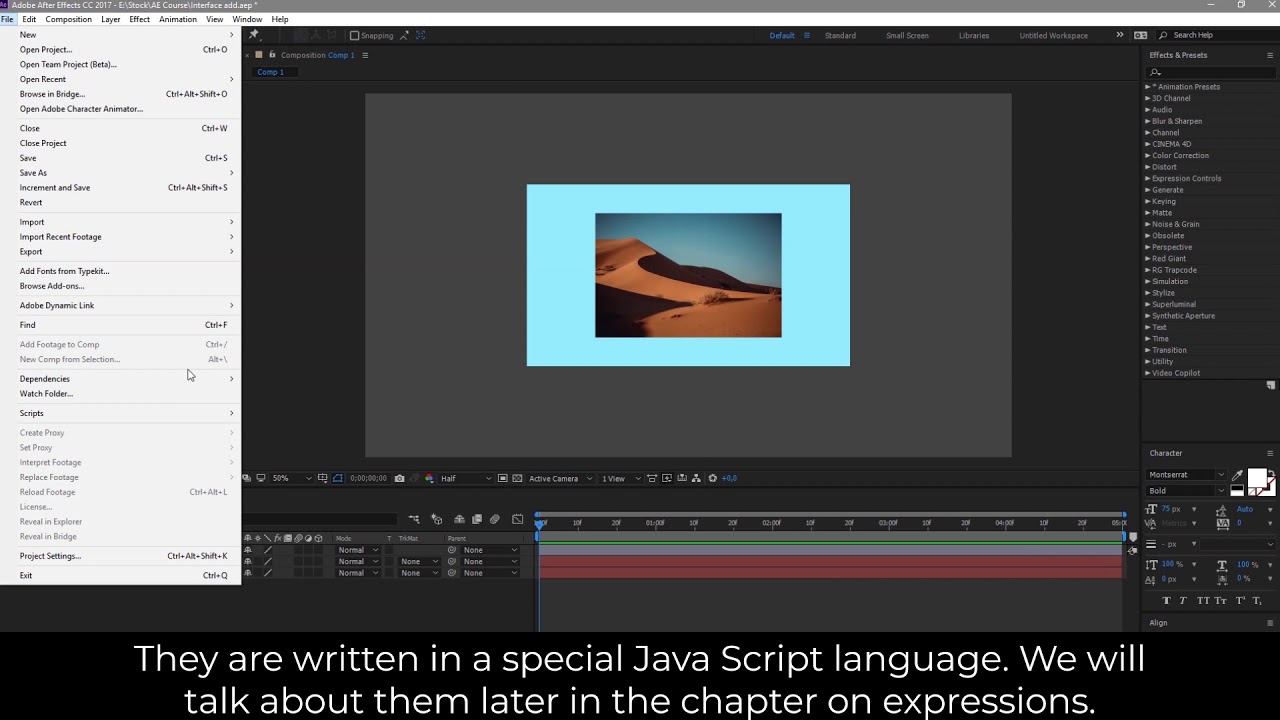Click the Show Channel color icon
This screenshot has width=1280, height=720.
(429, 478)
